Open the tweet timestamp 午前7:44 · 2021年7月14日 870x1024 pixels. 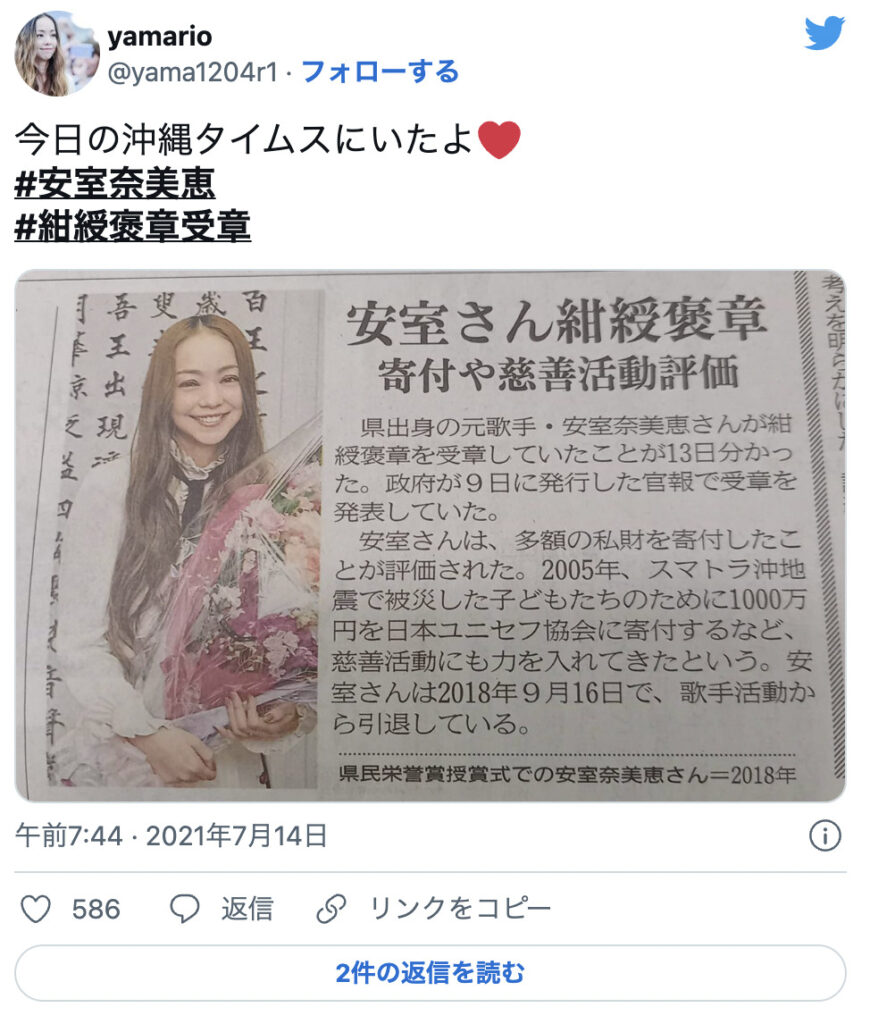click(171, 836)
